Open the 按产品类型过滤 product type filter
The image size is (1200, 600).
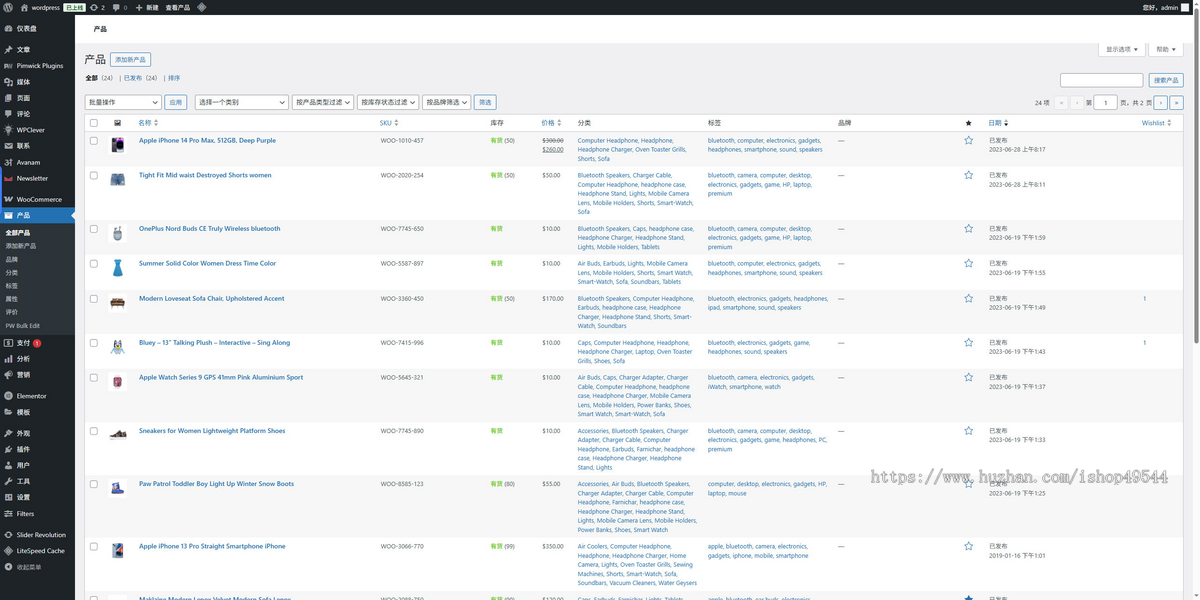pyautogui.click(x=323, y=102)
